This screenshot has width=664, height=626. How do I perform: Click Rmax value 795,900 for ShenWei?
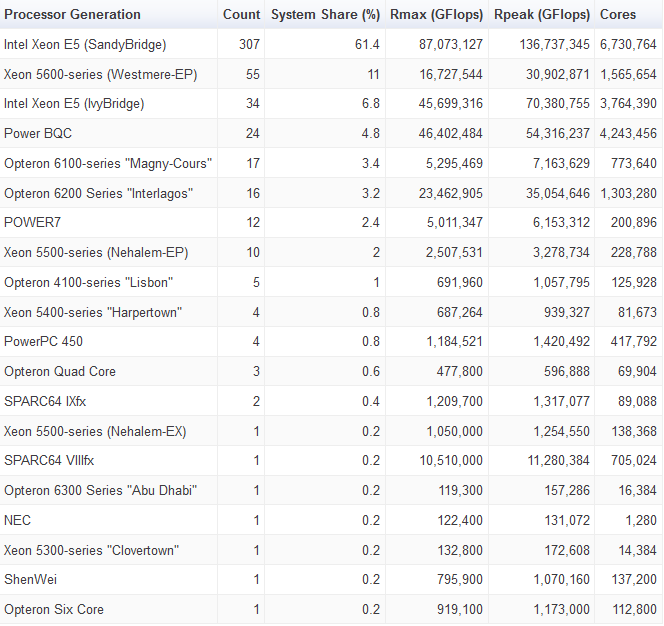point(459,579)
